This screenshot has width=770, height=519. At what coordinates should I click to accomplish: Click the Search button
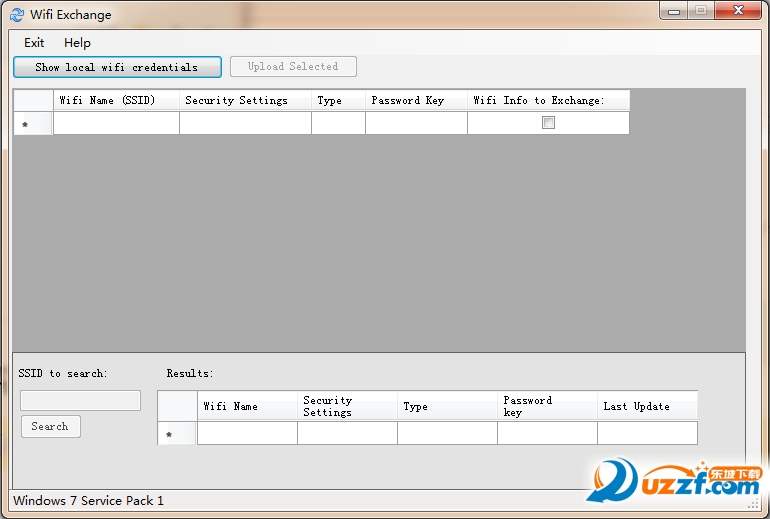pos(51,426)
